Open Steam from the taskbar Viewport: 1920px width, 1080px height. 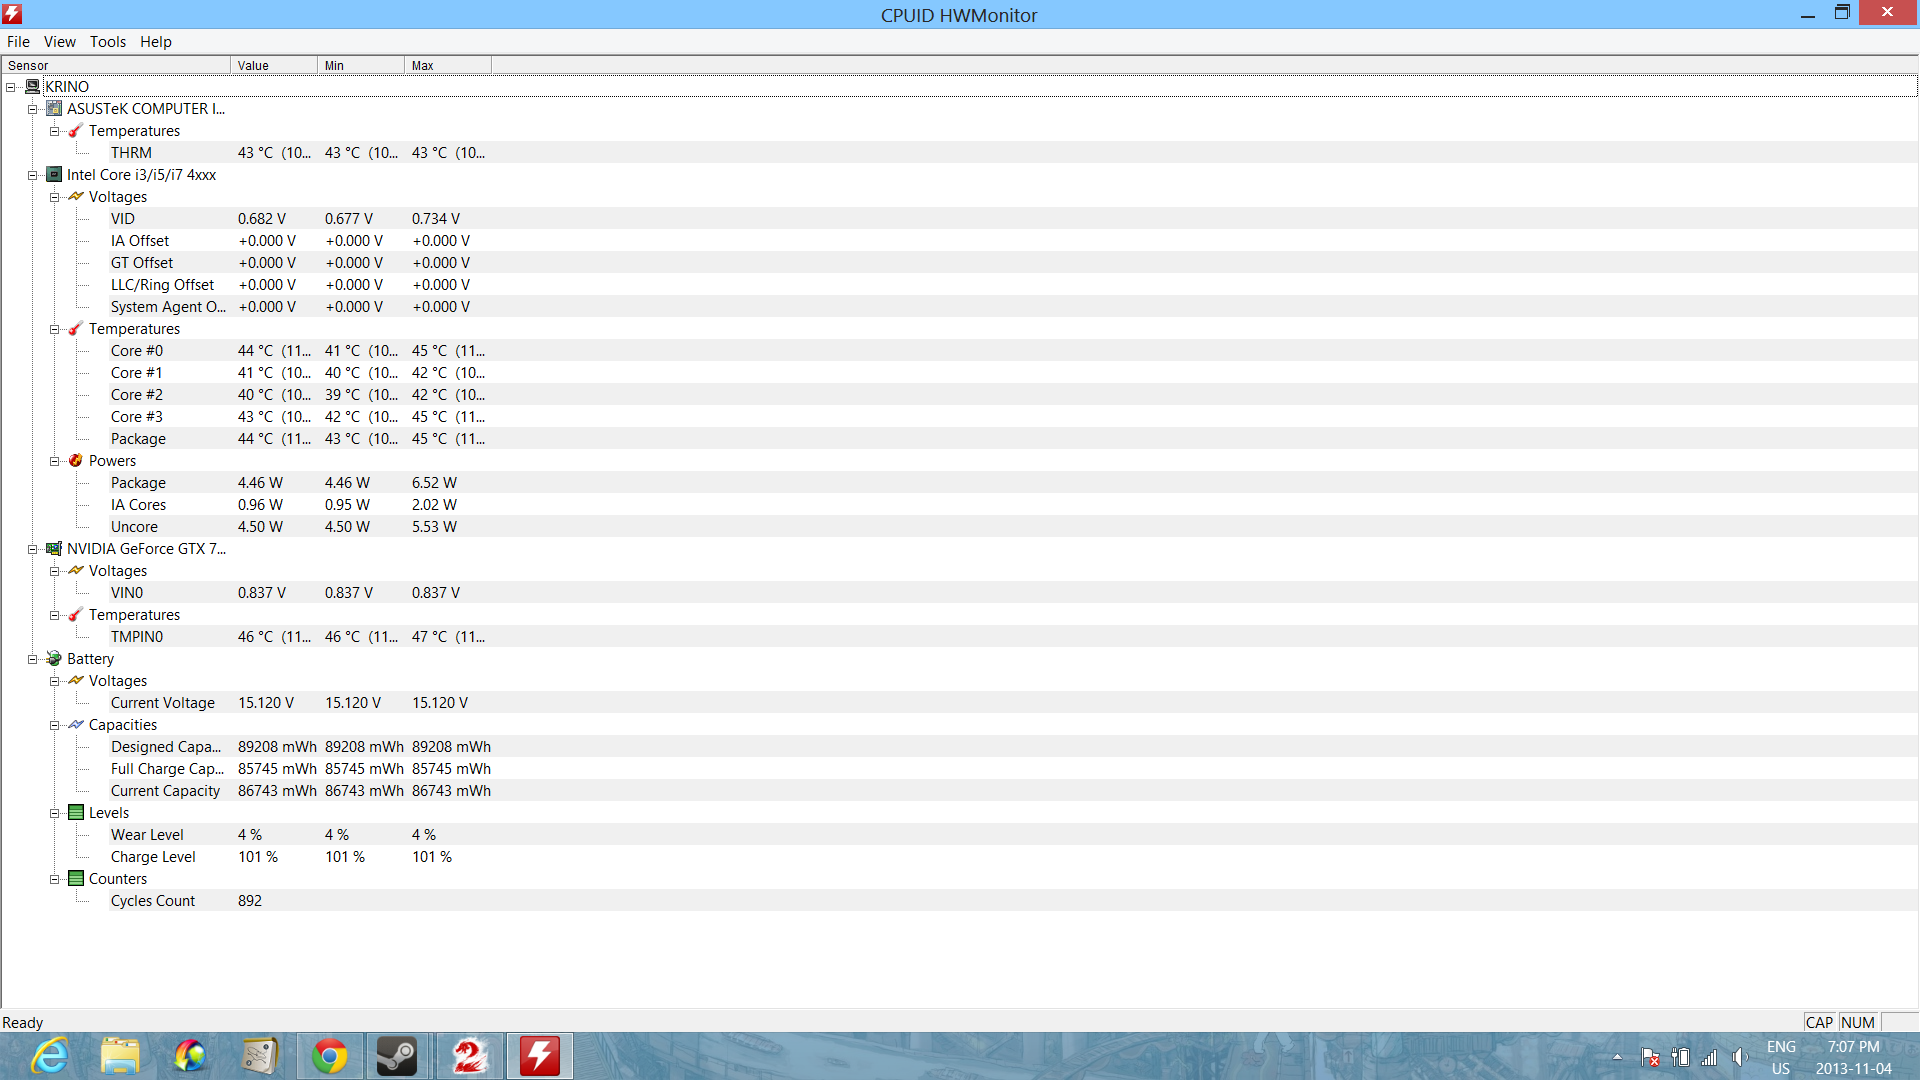coord(397,1056)
